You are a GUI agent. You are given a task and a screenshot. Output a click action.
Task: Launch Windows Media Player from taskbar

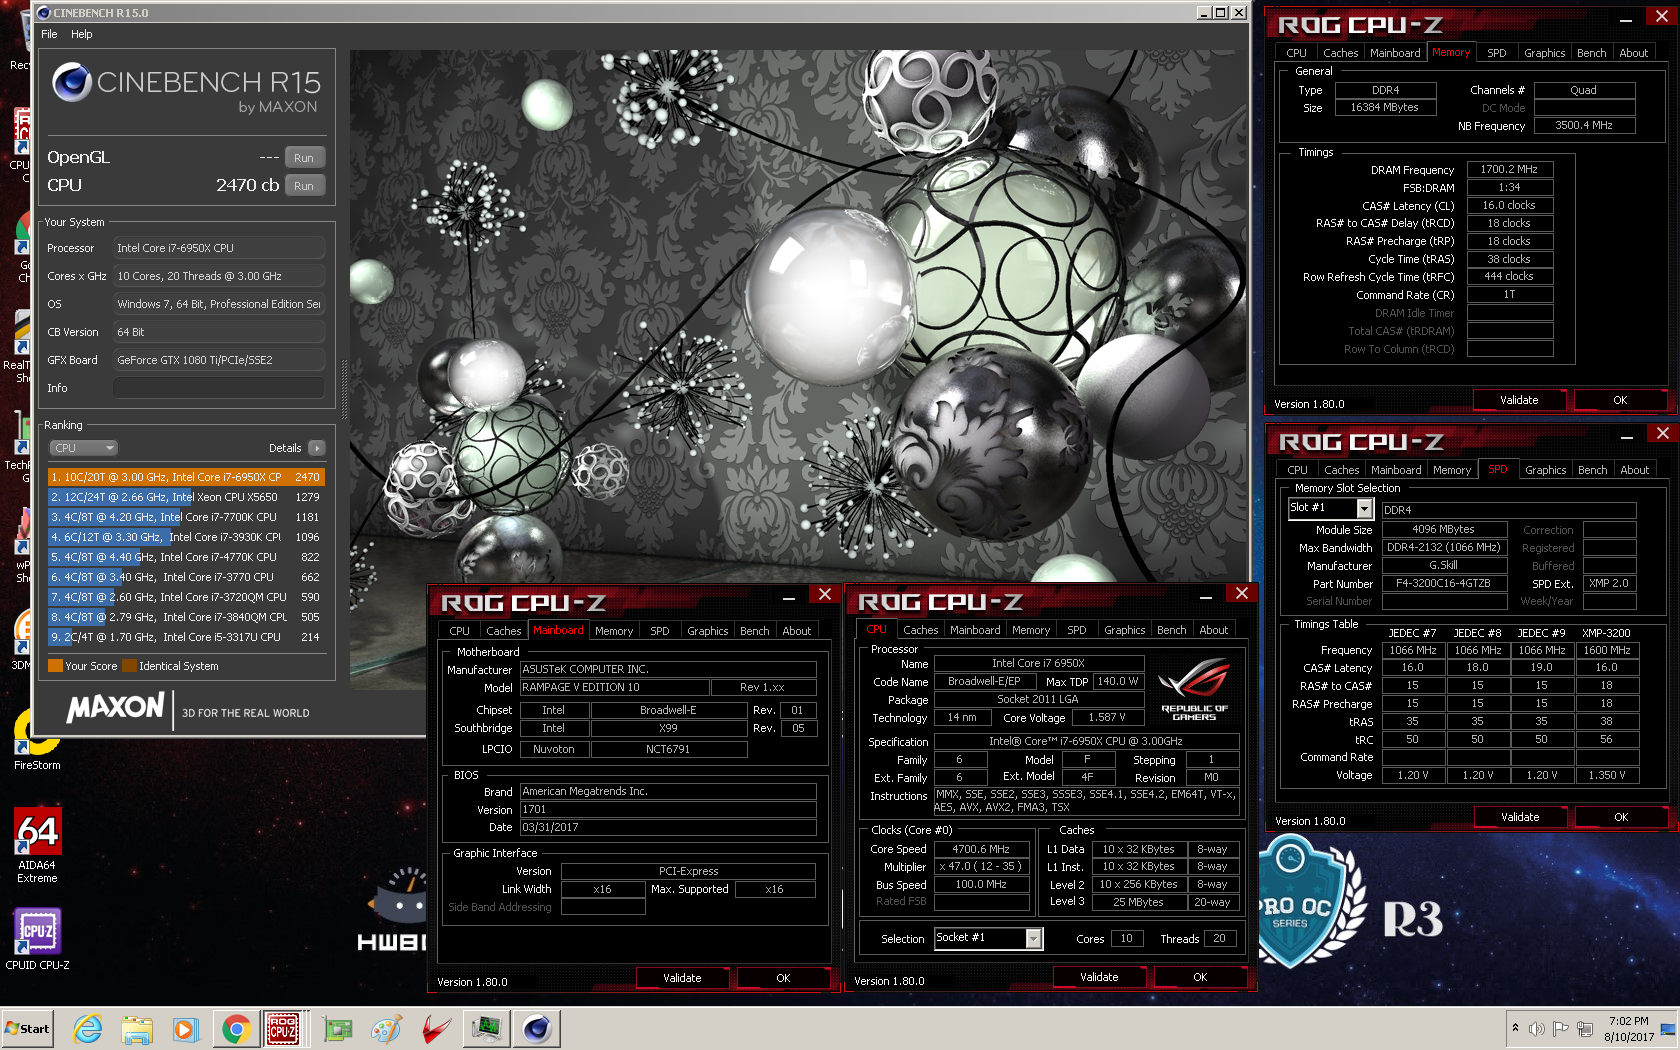click(x=186, y=1028)
